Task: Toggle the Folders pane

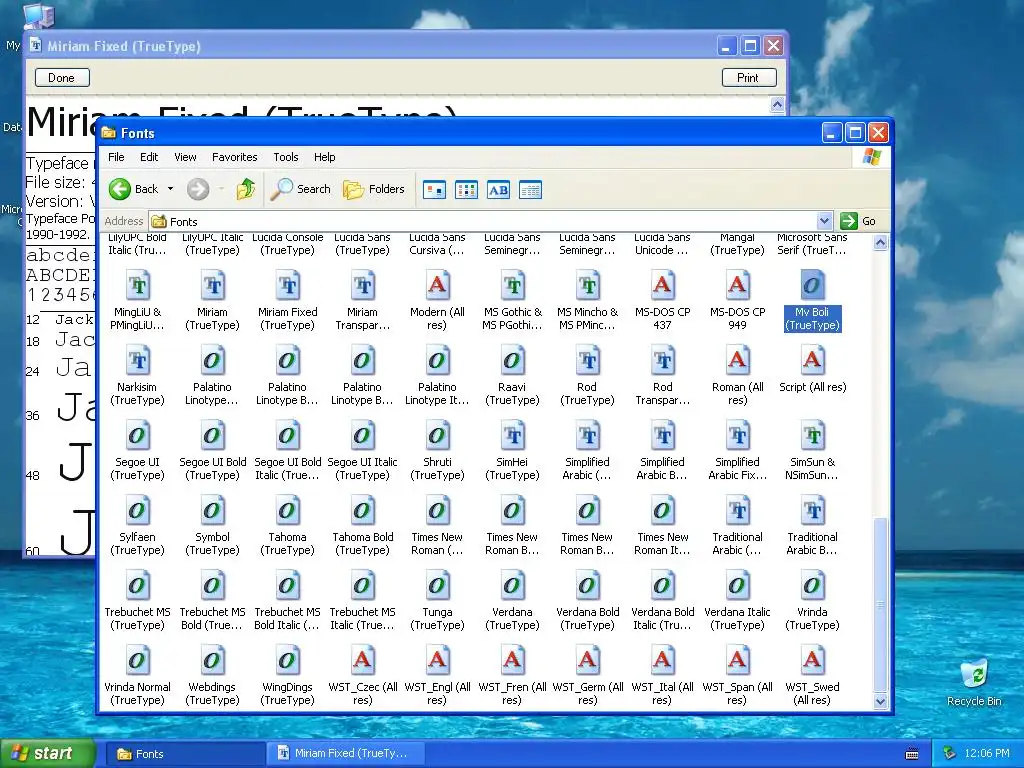Action: point(374,189)
